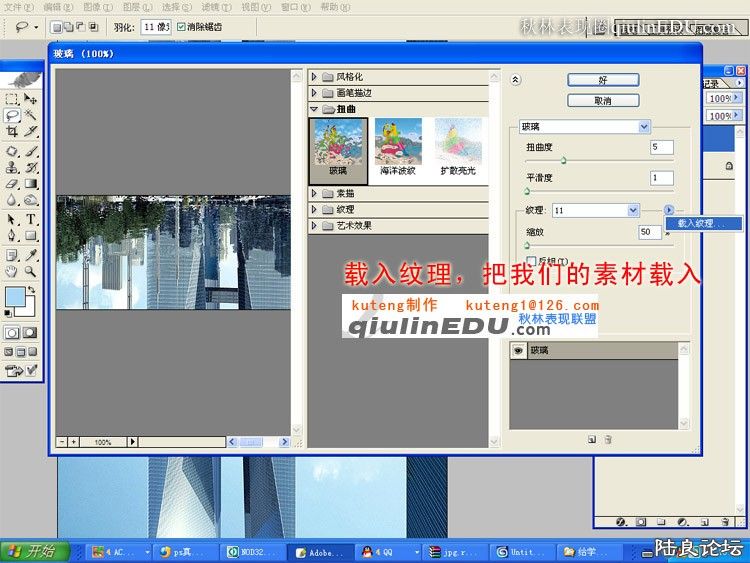The image size is (750, 563).
Task: Click the new effect layer icon
Action: tap(592, 439)
